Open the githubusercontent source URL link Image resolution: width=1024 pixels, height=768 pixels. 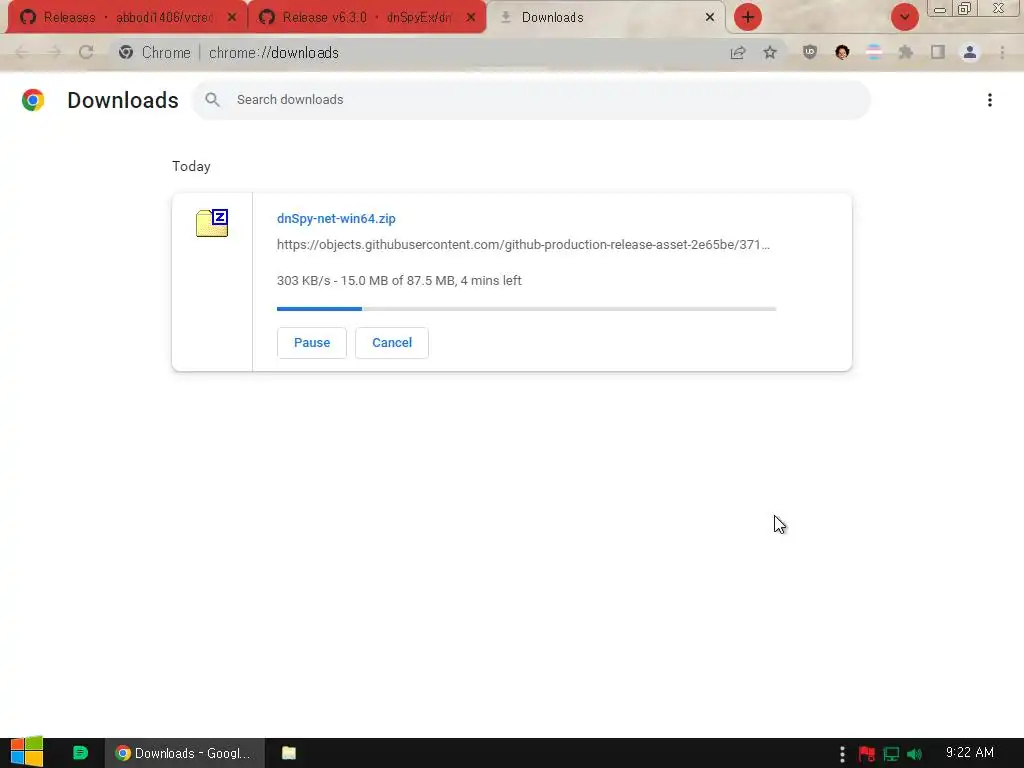(x=523, y=244)
